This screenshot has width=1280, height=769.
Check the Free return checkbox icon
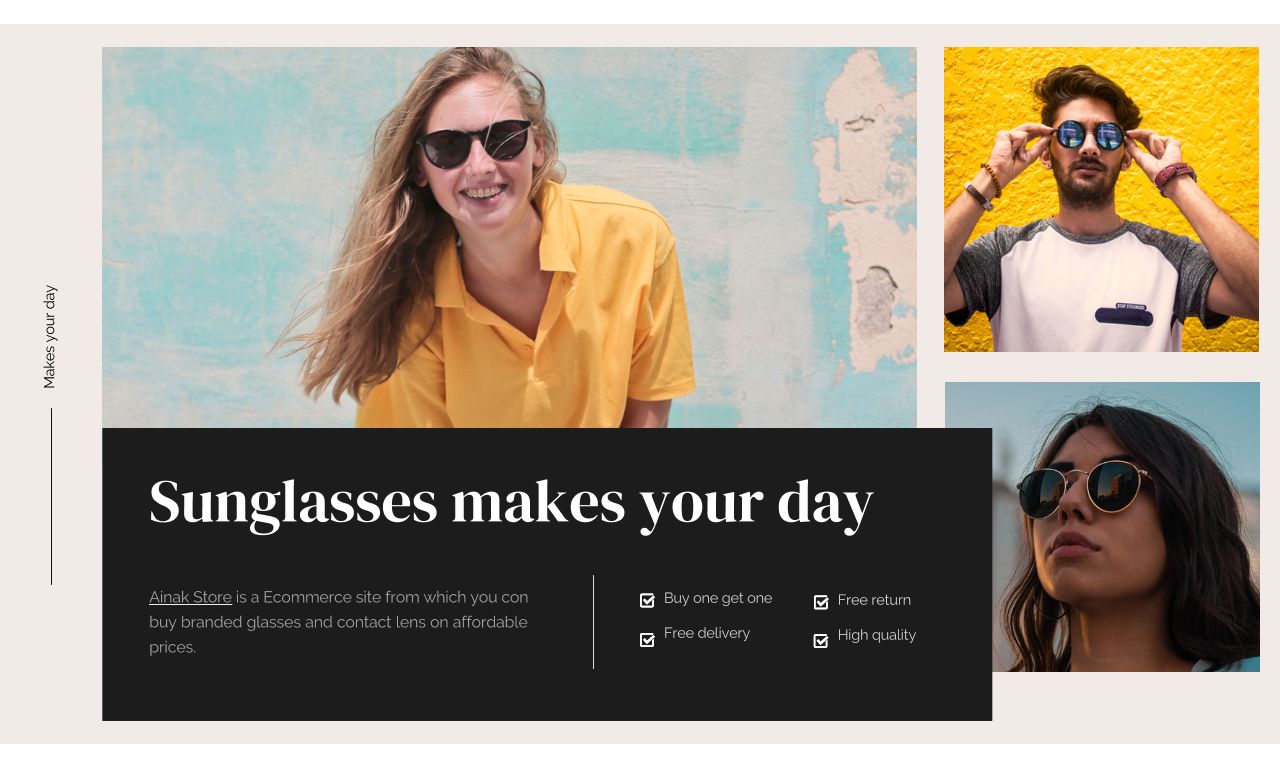(x=821, y=602)
